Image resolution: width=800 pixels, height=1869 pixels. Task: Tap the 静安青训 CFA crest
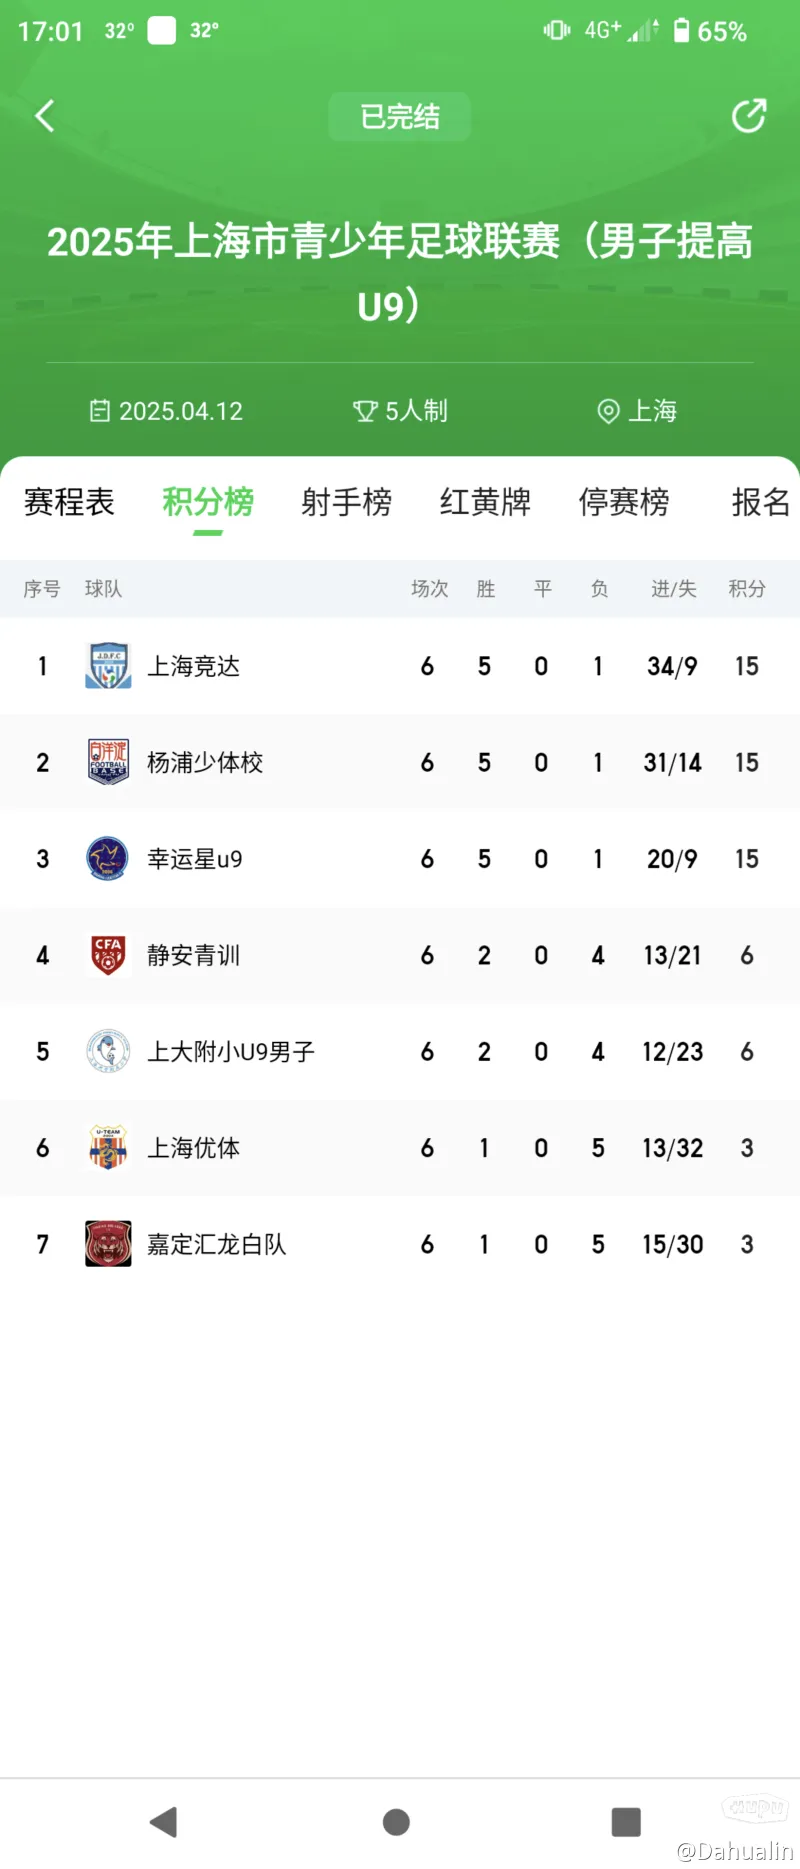point(108,955)
